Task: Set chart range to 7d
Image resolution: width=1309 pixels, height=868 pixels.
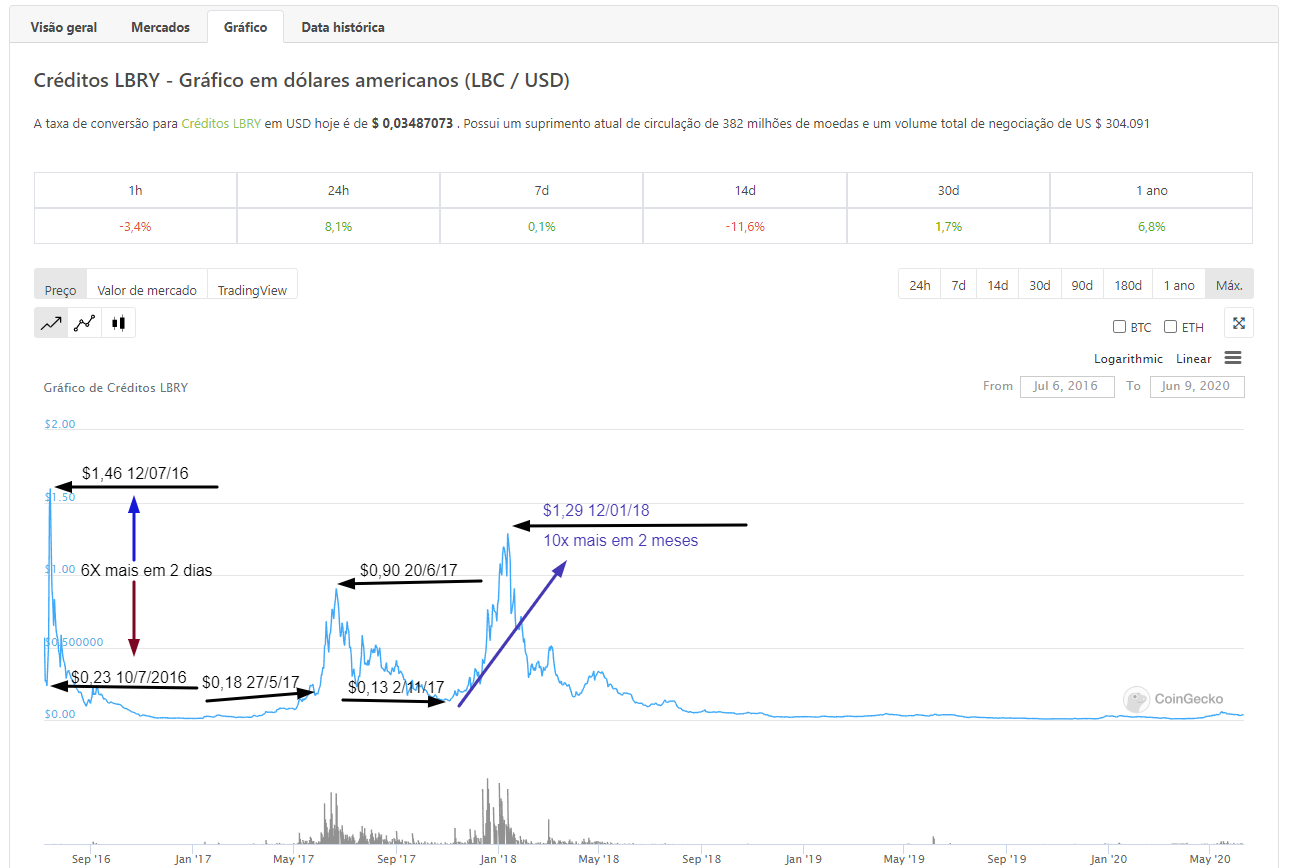Action: pos(958,285)
